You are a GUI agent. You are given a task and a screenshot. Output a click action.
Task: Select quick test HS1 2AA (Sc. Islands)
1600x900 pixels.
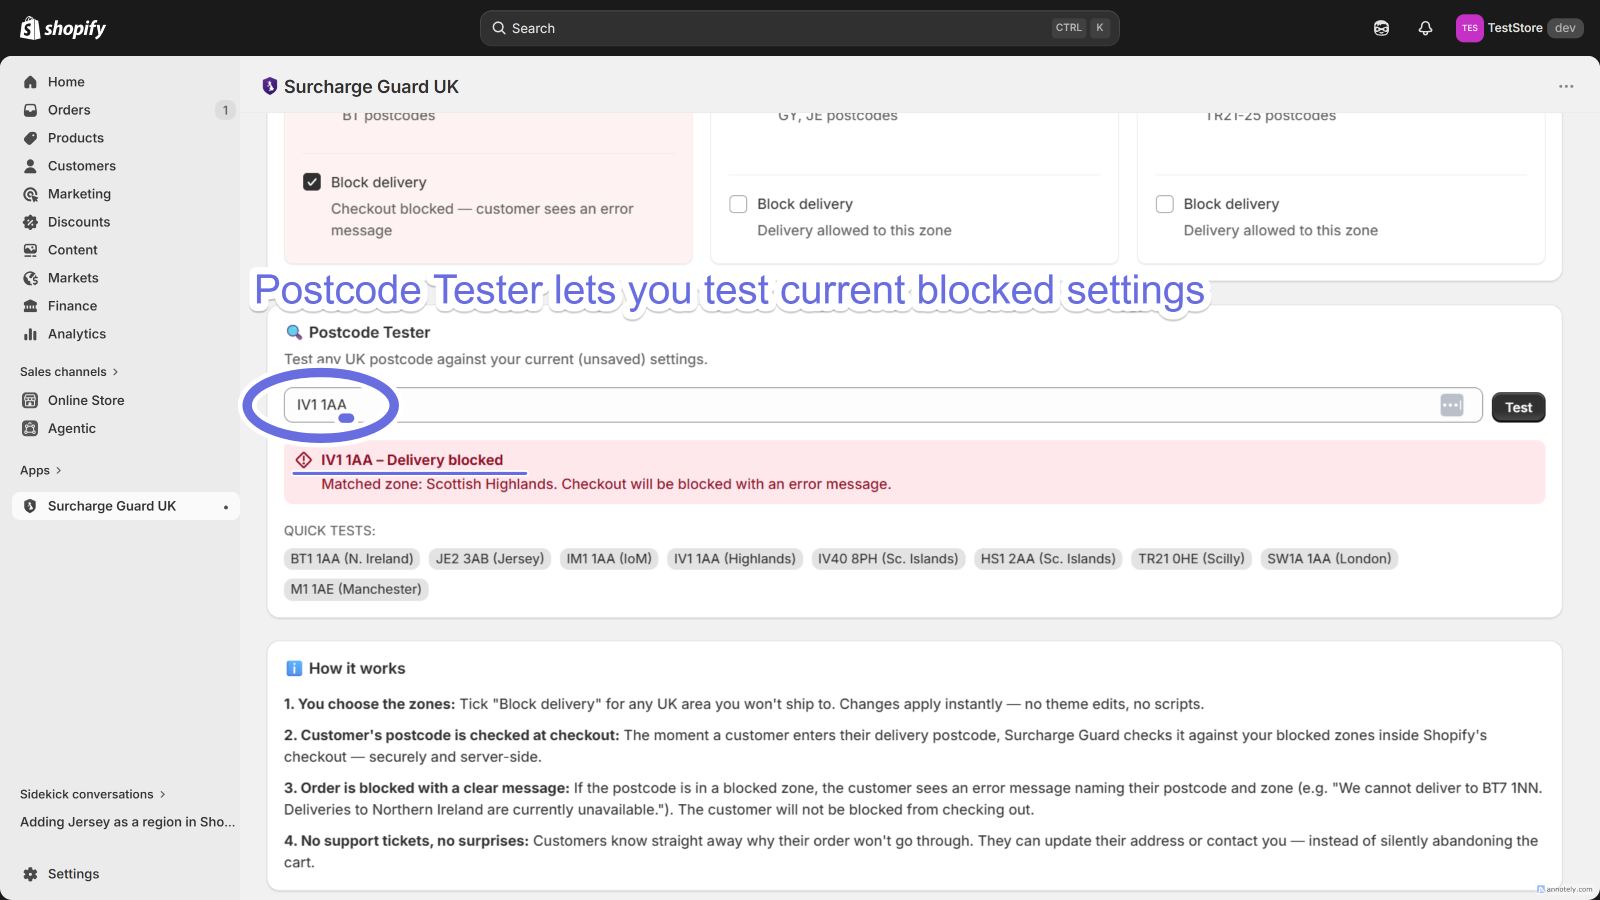pyautogui.click(x=1048, y=559)
